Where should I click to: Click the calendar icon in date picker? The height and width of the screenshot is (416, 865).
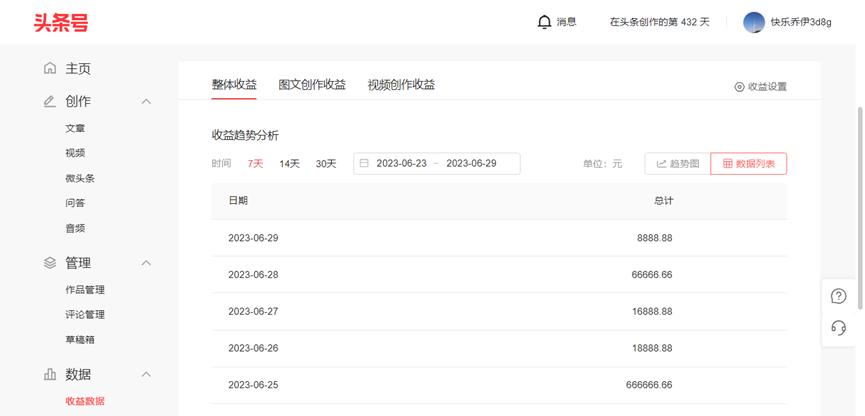click(x=364, y=163)
